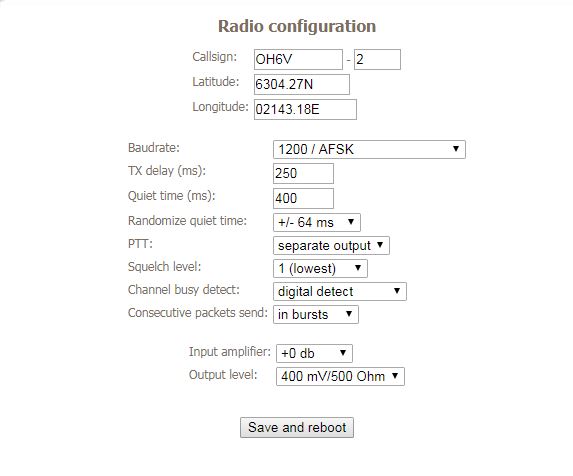Click the Quiet time input field
This screenshot has height=476, width=573.
[303, 198]
